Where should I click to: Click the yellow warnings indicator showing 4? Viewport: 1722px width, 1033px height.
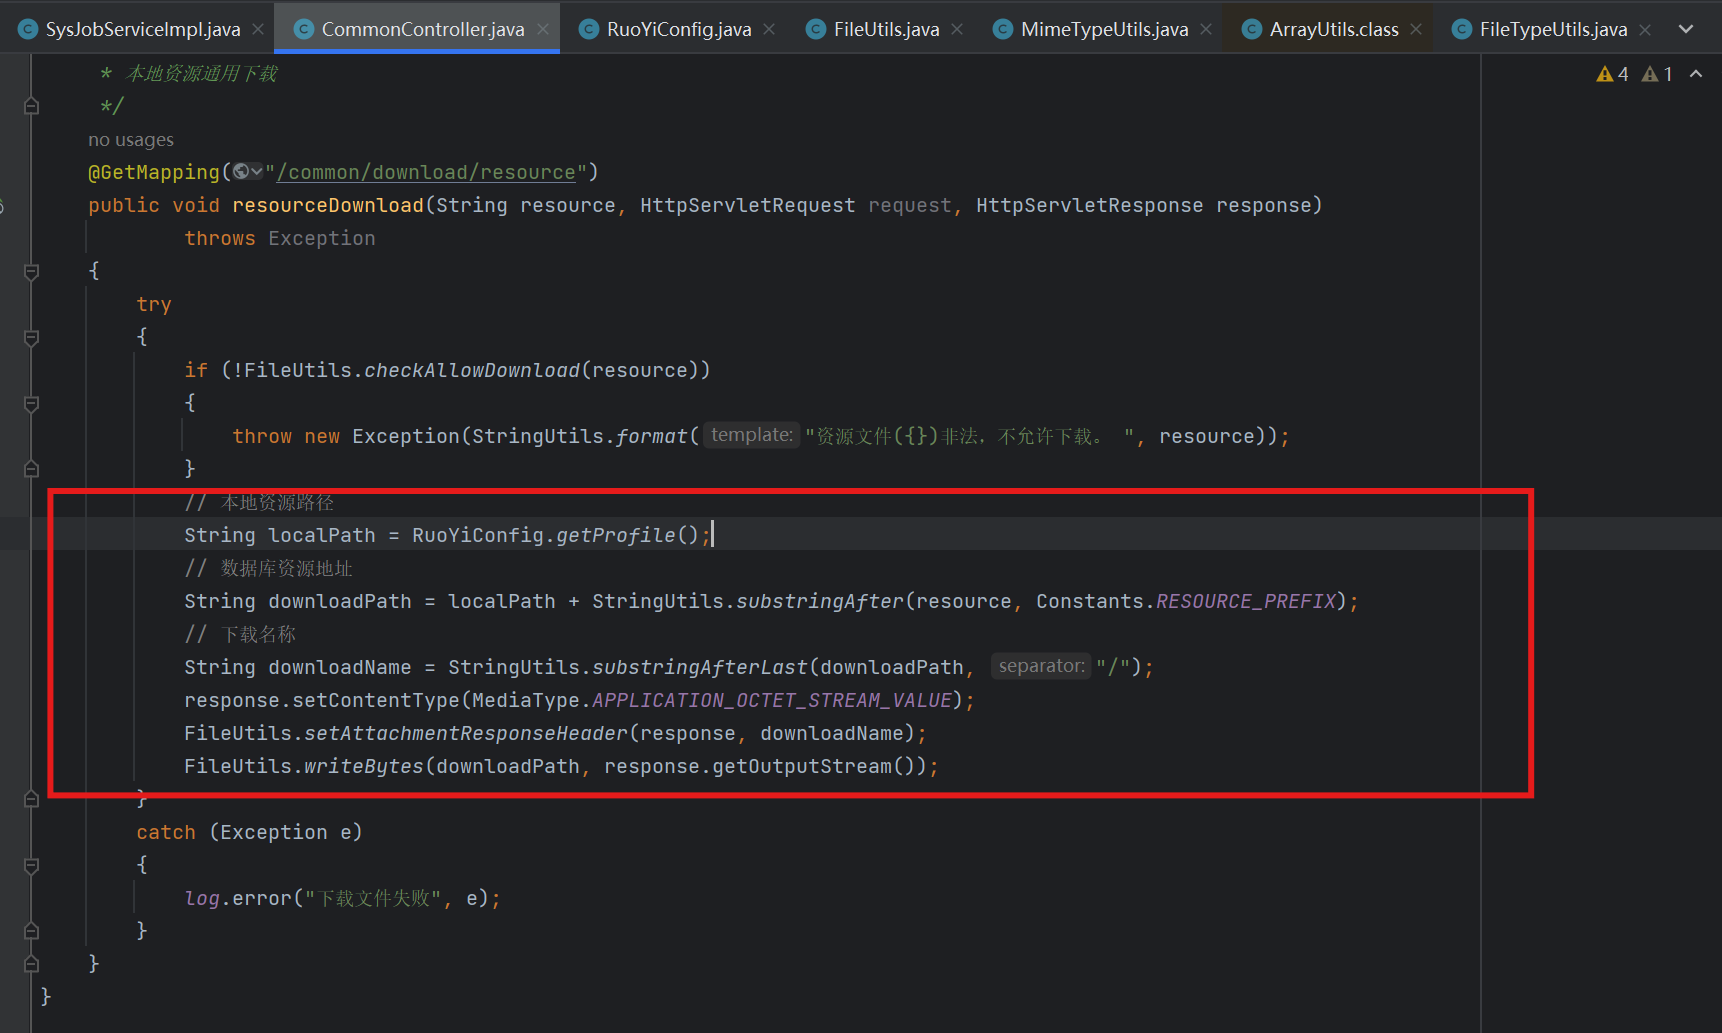[x=1612, y=74]
